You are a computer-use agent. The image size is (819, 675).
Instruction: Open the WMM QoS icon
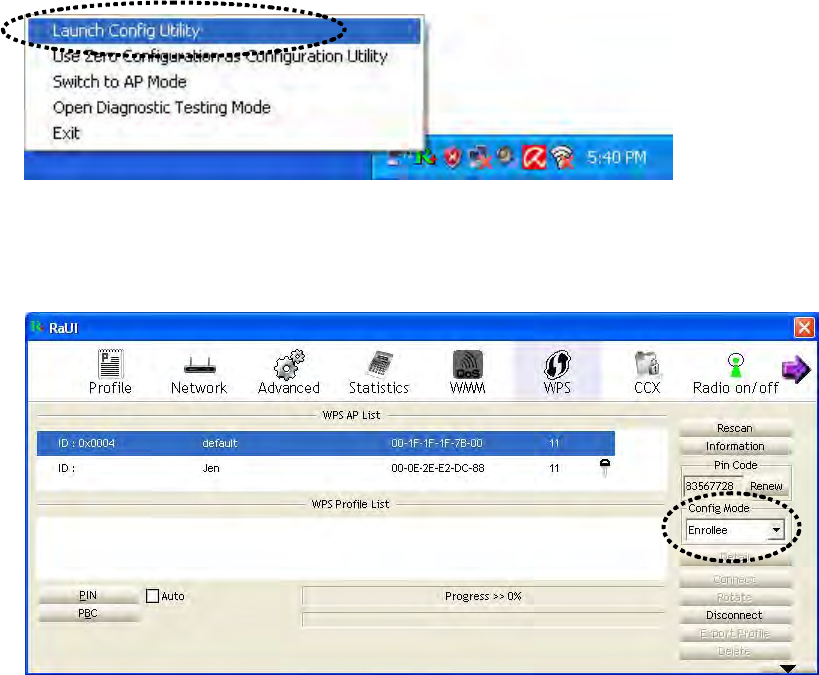point(467,364)
